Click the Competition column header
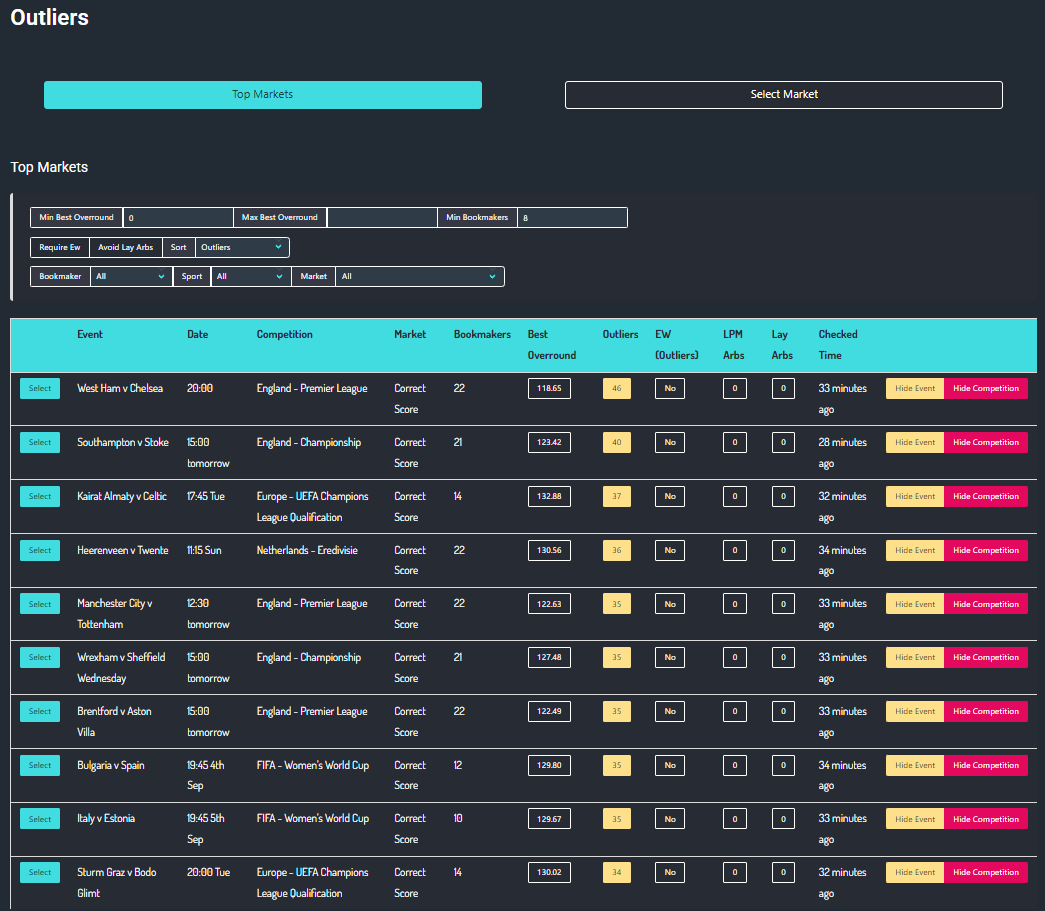This screenshot has width=1045, height=911. 285,335
